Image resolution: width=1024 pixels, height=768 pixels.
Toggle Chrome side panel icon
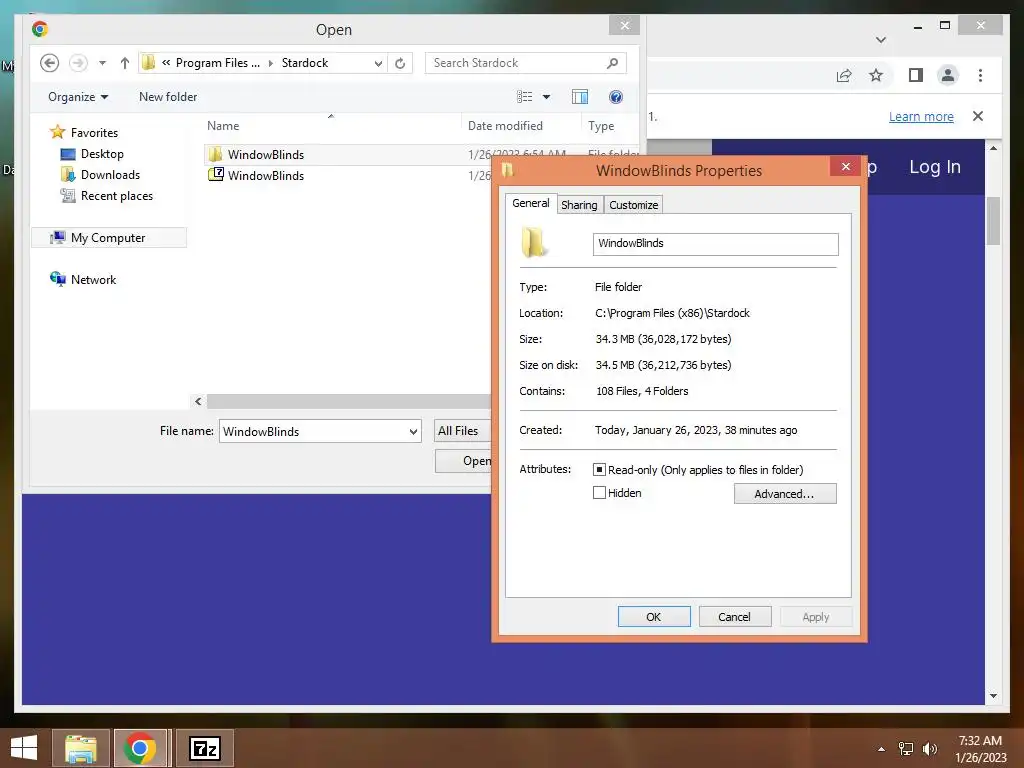[916, 76]
